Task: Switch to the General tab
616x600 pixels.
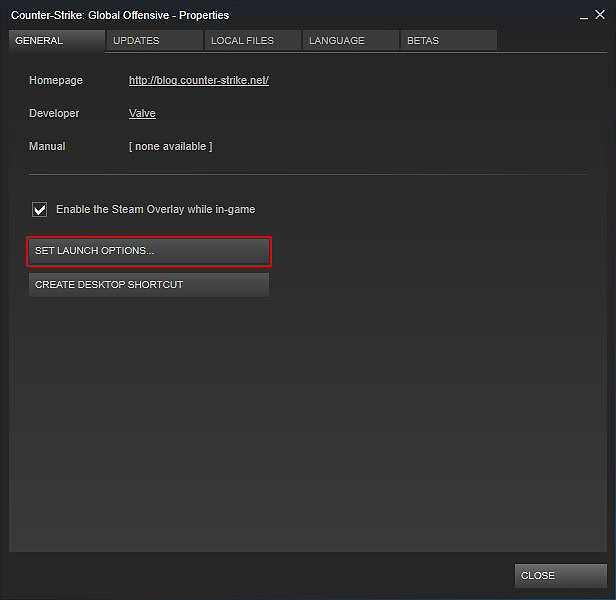Action: (x=57, y=40)
